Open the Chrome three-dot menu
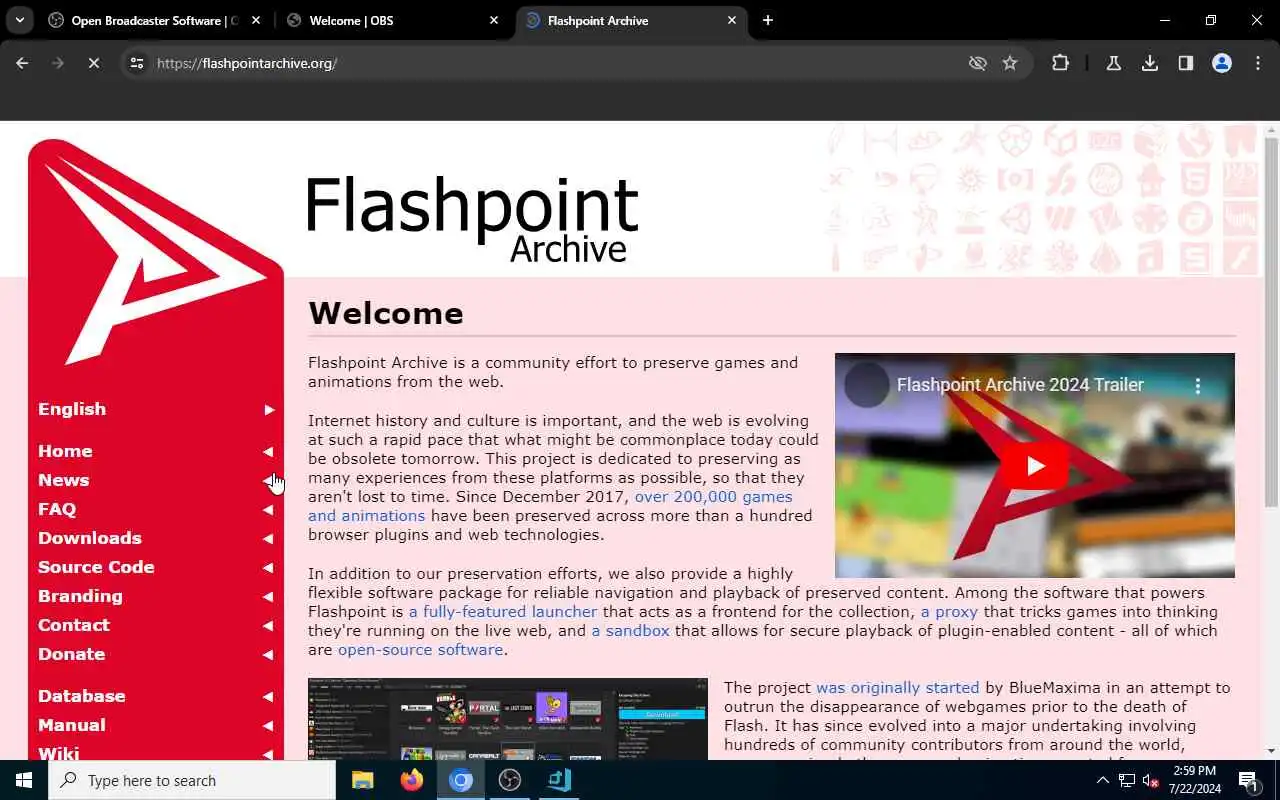This screenshot has width=1280, height=800. click(x=1258, y=63)
